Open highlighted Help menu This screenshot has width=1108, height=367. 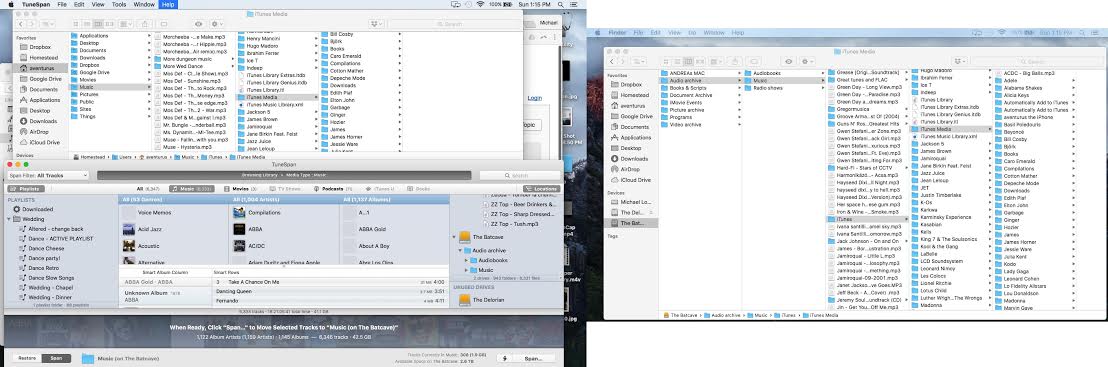tap(168, 4)
